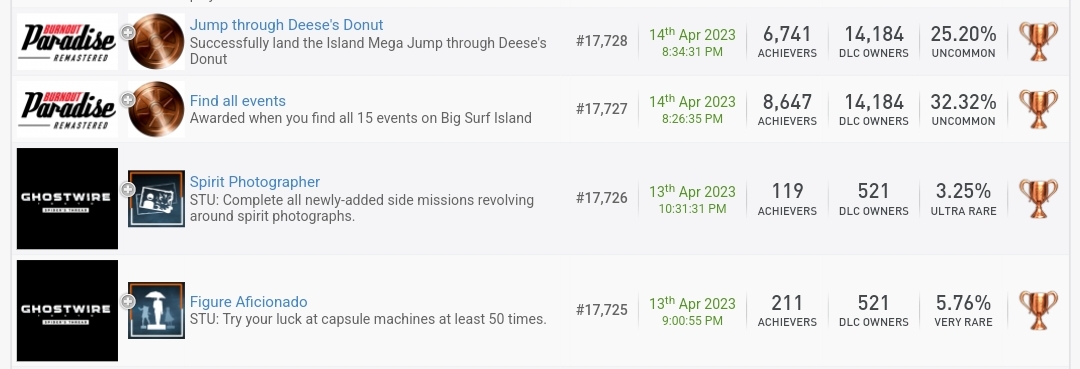Open the Find all events trophy icon
The image size is (1080, 369).
[156, 109]
